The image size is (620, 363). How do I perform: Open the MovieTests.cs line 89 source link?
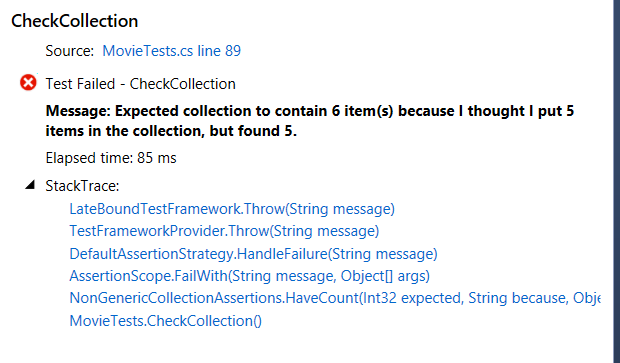point(171,51)
